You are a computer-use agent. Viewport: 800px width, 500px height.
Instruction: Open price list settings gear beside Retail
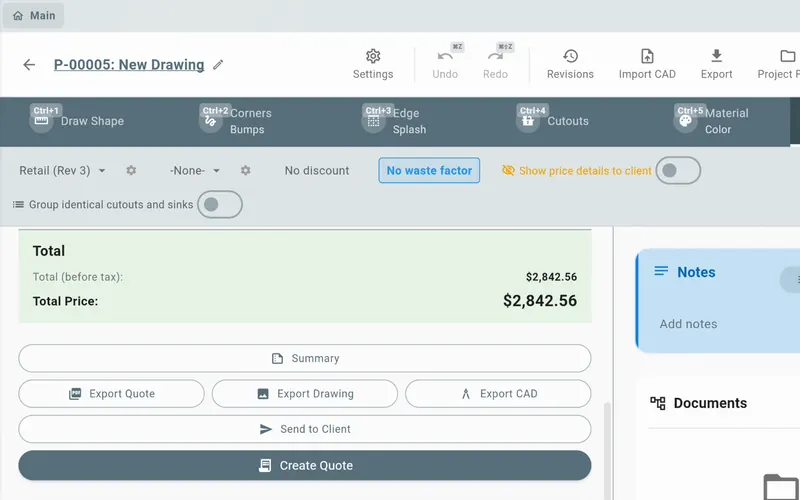131,170
